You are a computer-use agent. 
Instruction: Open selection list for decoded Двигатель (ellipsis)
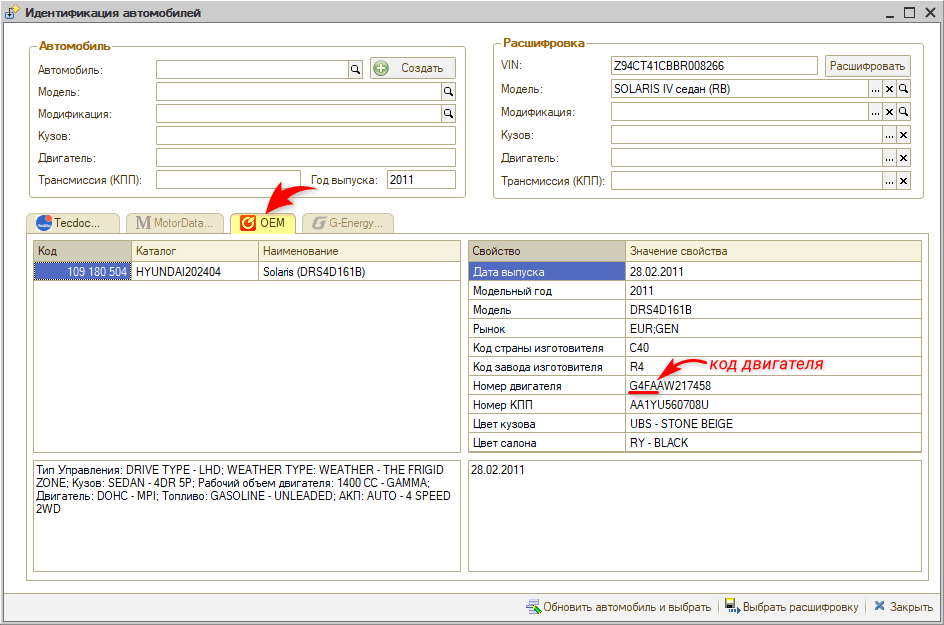click(889, 158)
